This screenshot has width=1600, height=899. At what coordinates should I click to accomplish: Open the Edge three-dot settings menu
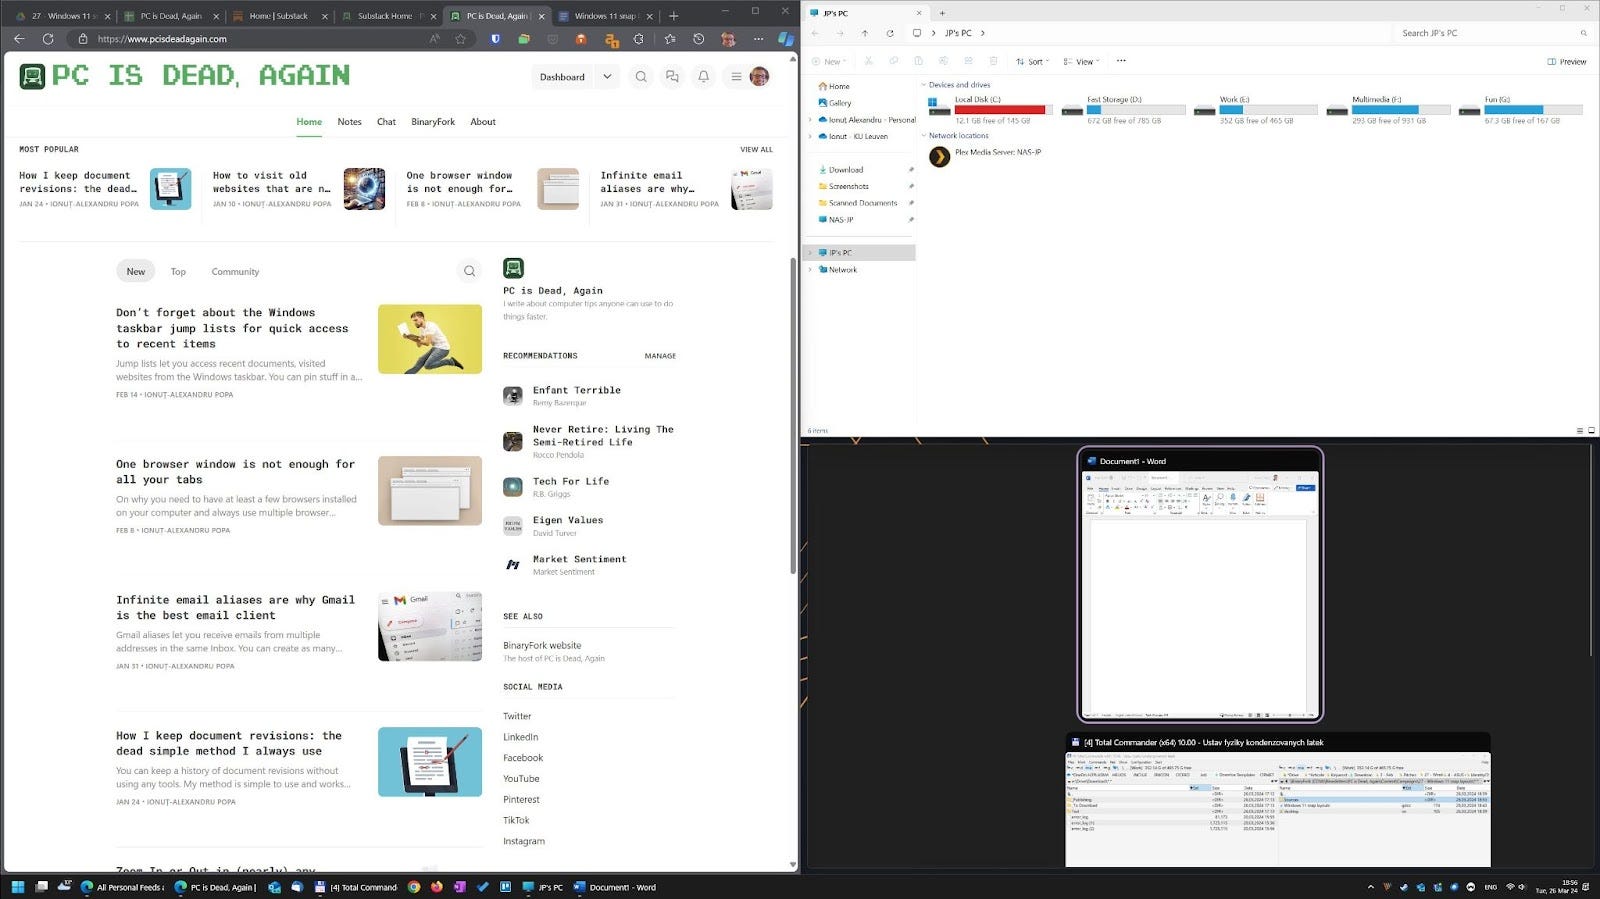coord(758,39)
